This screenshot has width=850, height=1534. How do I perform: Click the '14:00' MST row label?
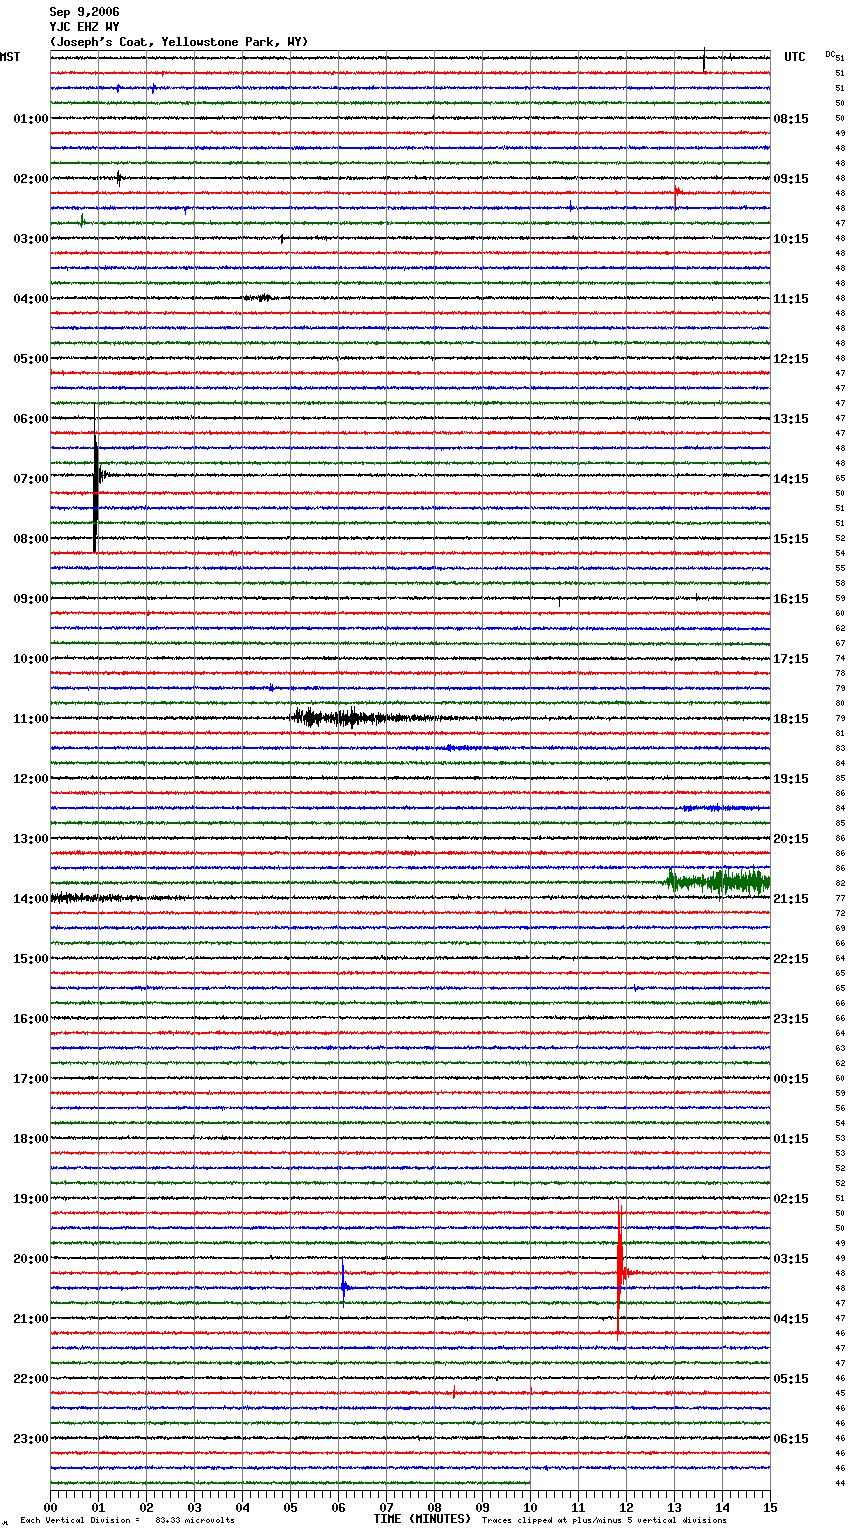(x=31, y=899)
